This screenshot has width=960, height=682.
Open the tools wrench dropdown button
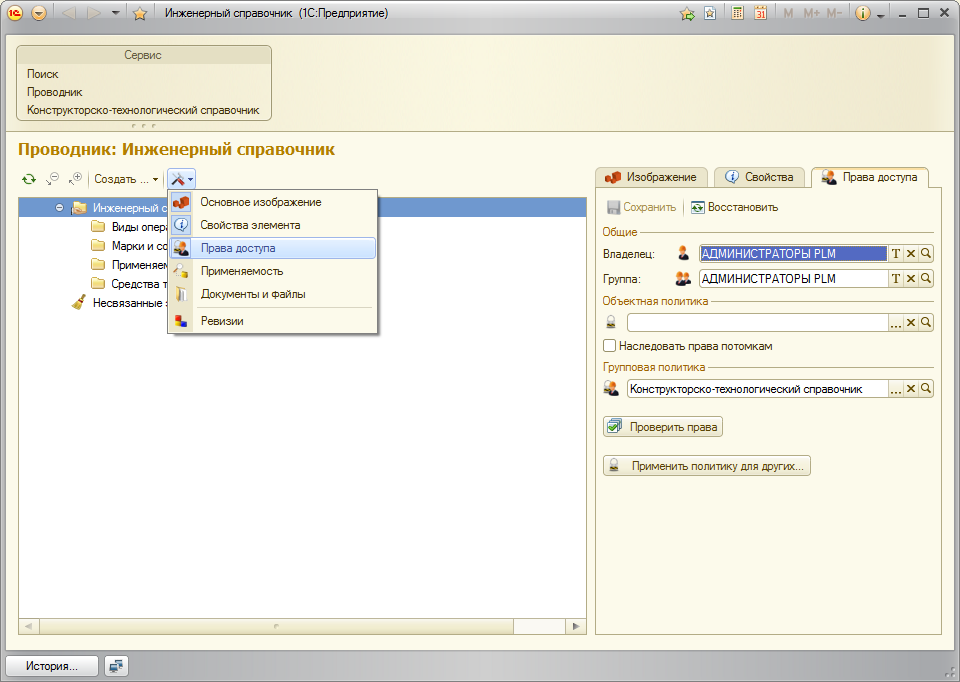(181, 179)
